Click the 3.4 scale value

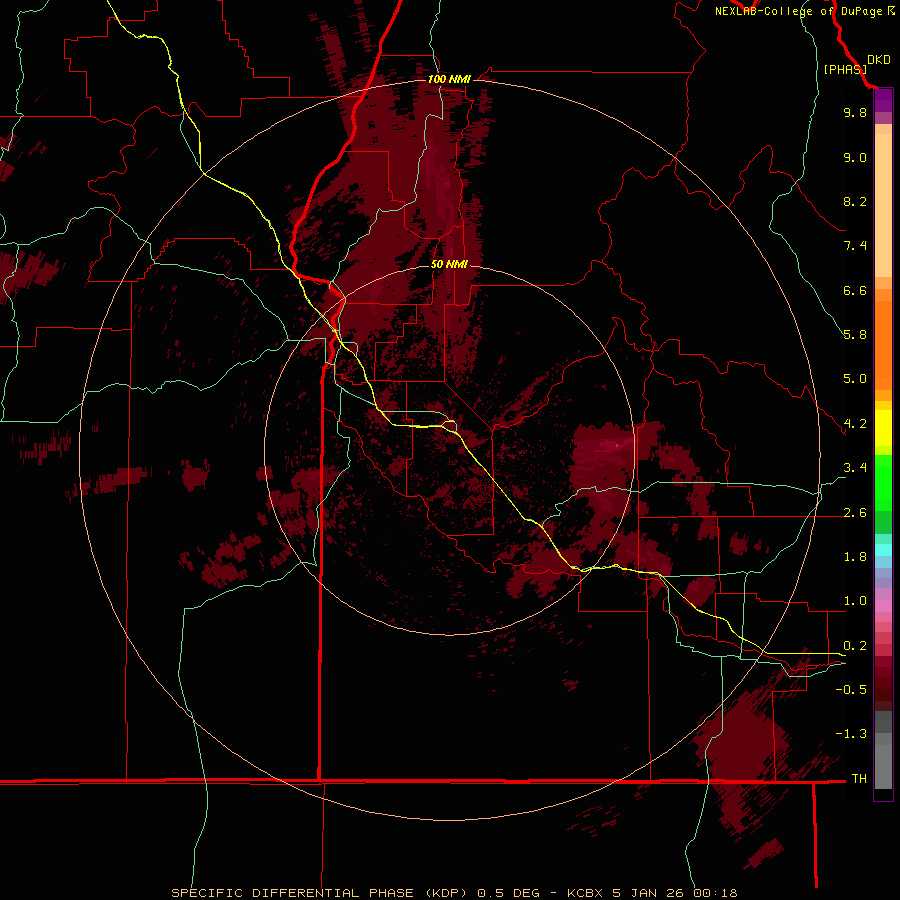[x=855, y=468]
